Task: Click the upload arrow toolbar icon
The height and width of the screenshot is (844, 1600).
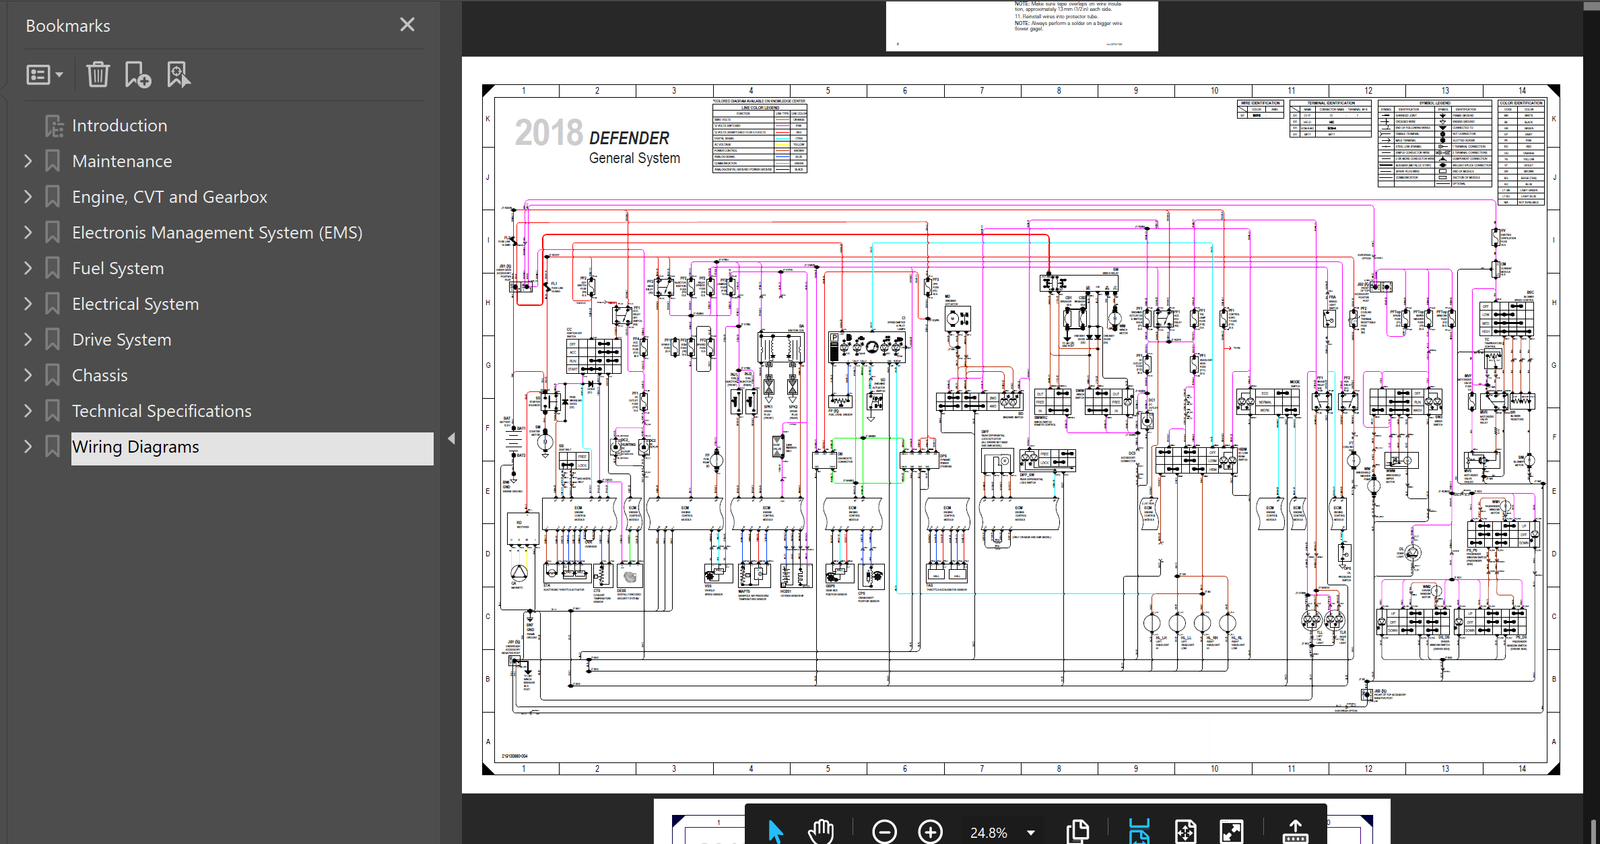Action: (1295, 831)
